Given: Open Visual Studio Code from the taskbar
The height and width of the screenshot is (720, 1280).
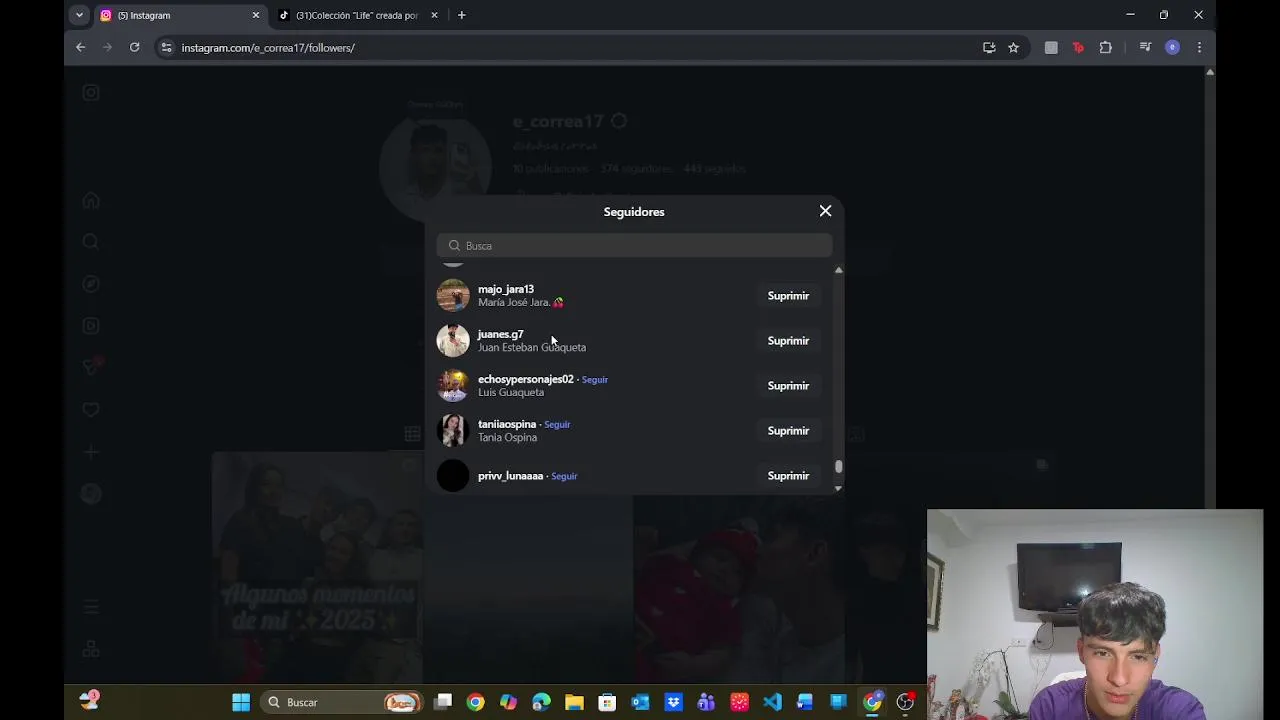Looking at the screenshot, I should click(x=772, y=702).
